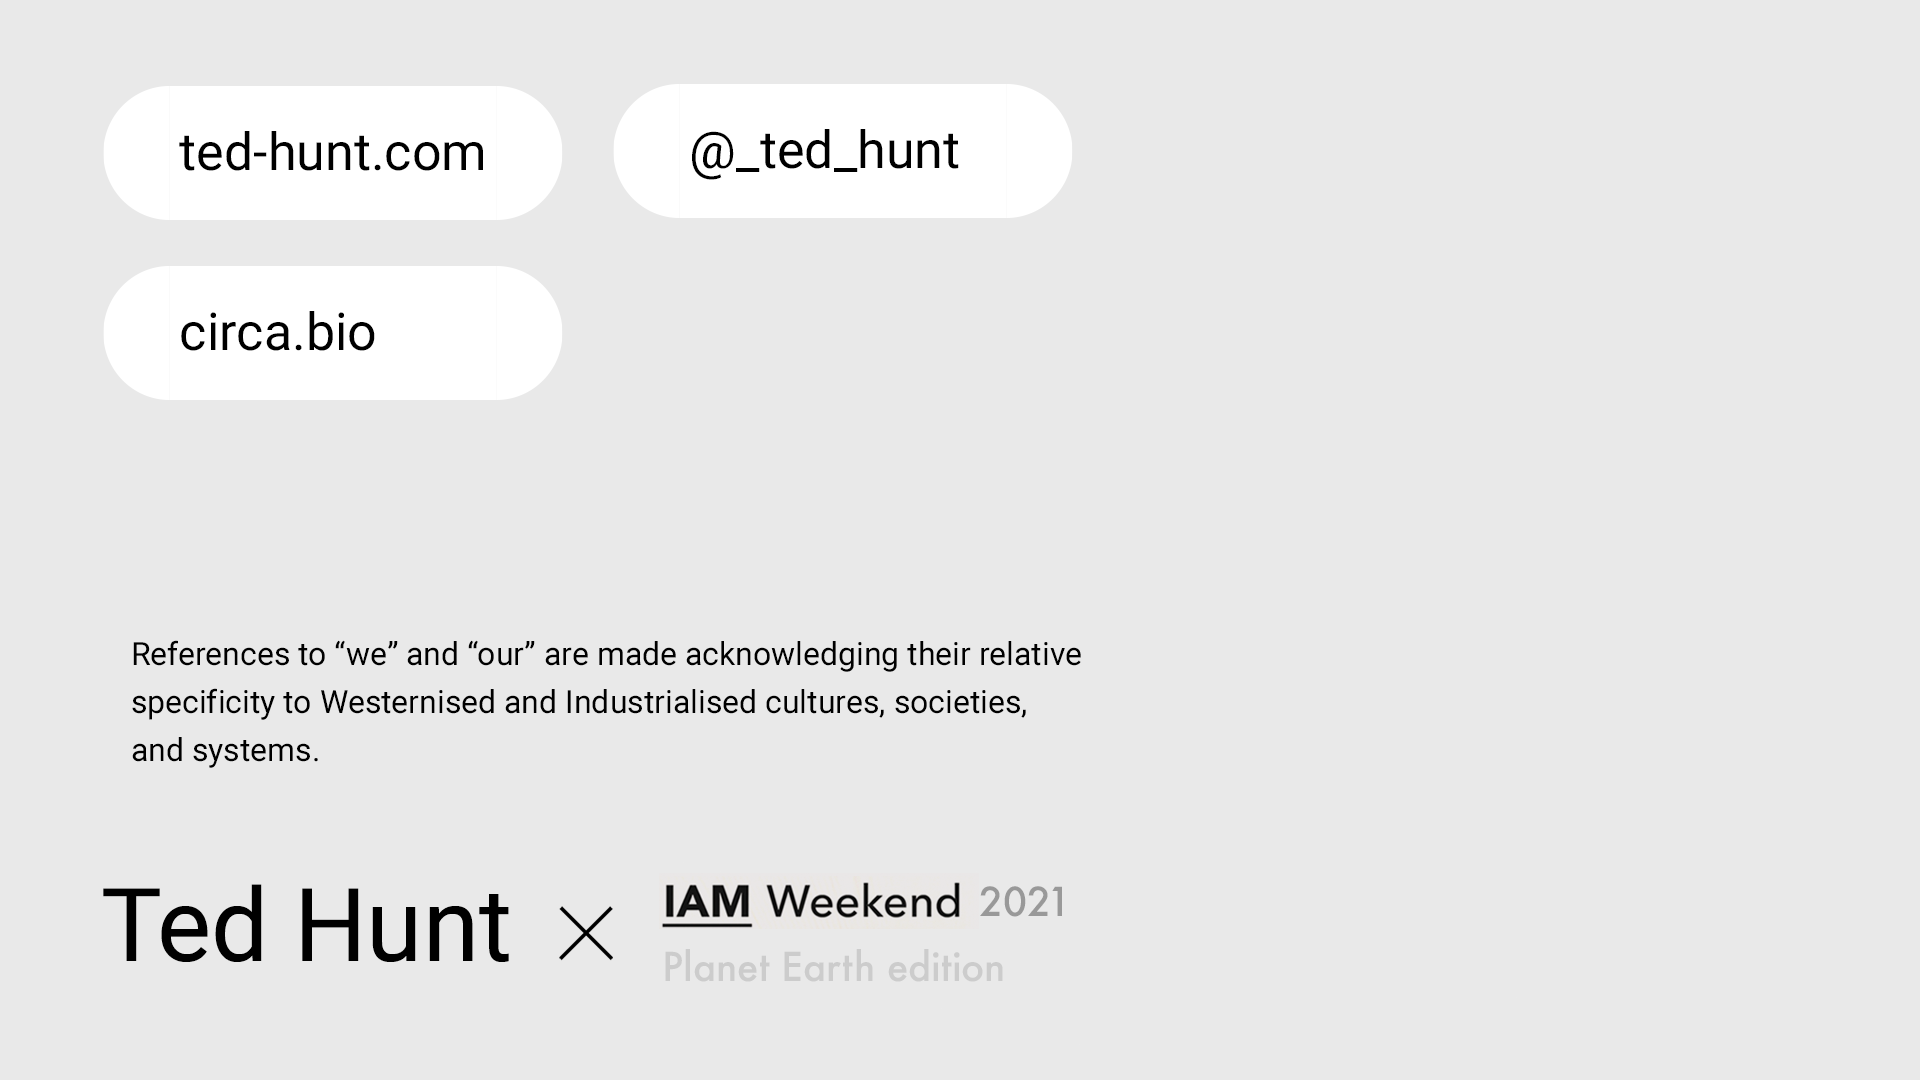Viewport: 1920px width, 1080px height.
Task: Click the underlined IAM logo
Action: pyautogui.click(x=707, y=903)
